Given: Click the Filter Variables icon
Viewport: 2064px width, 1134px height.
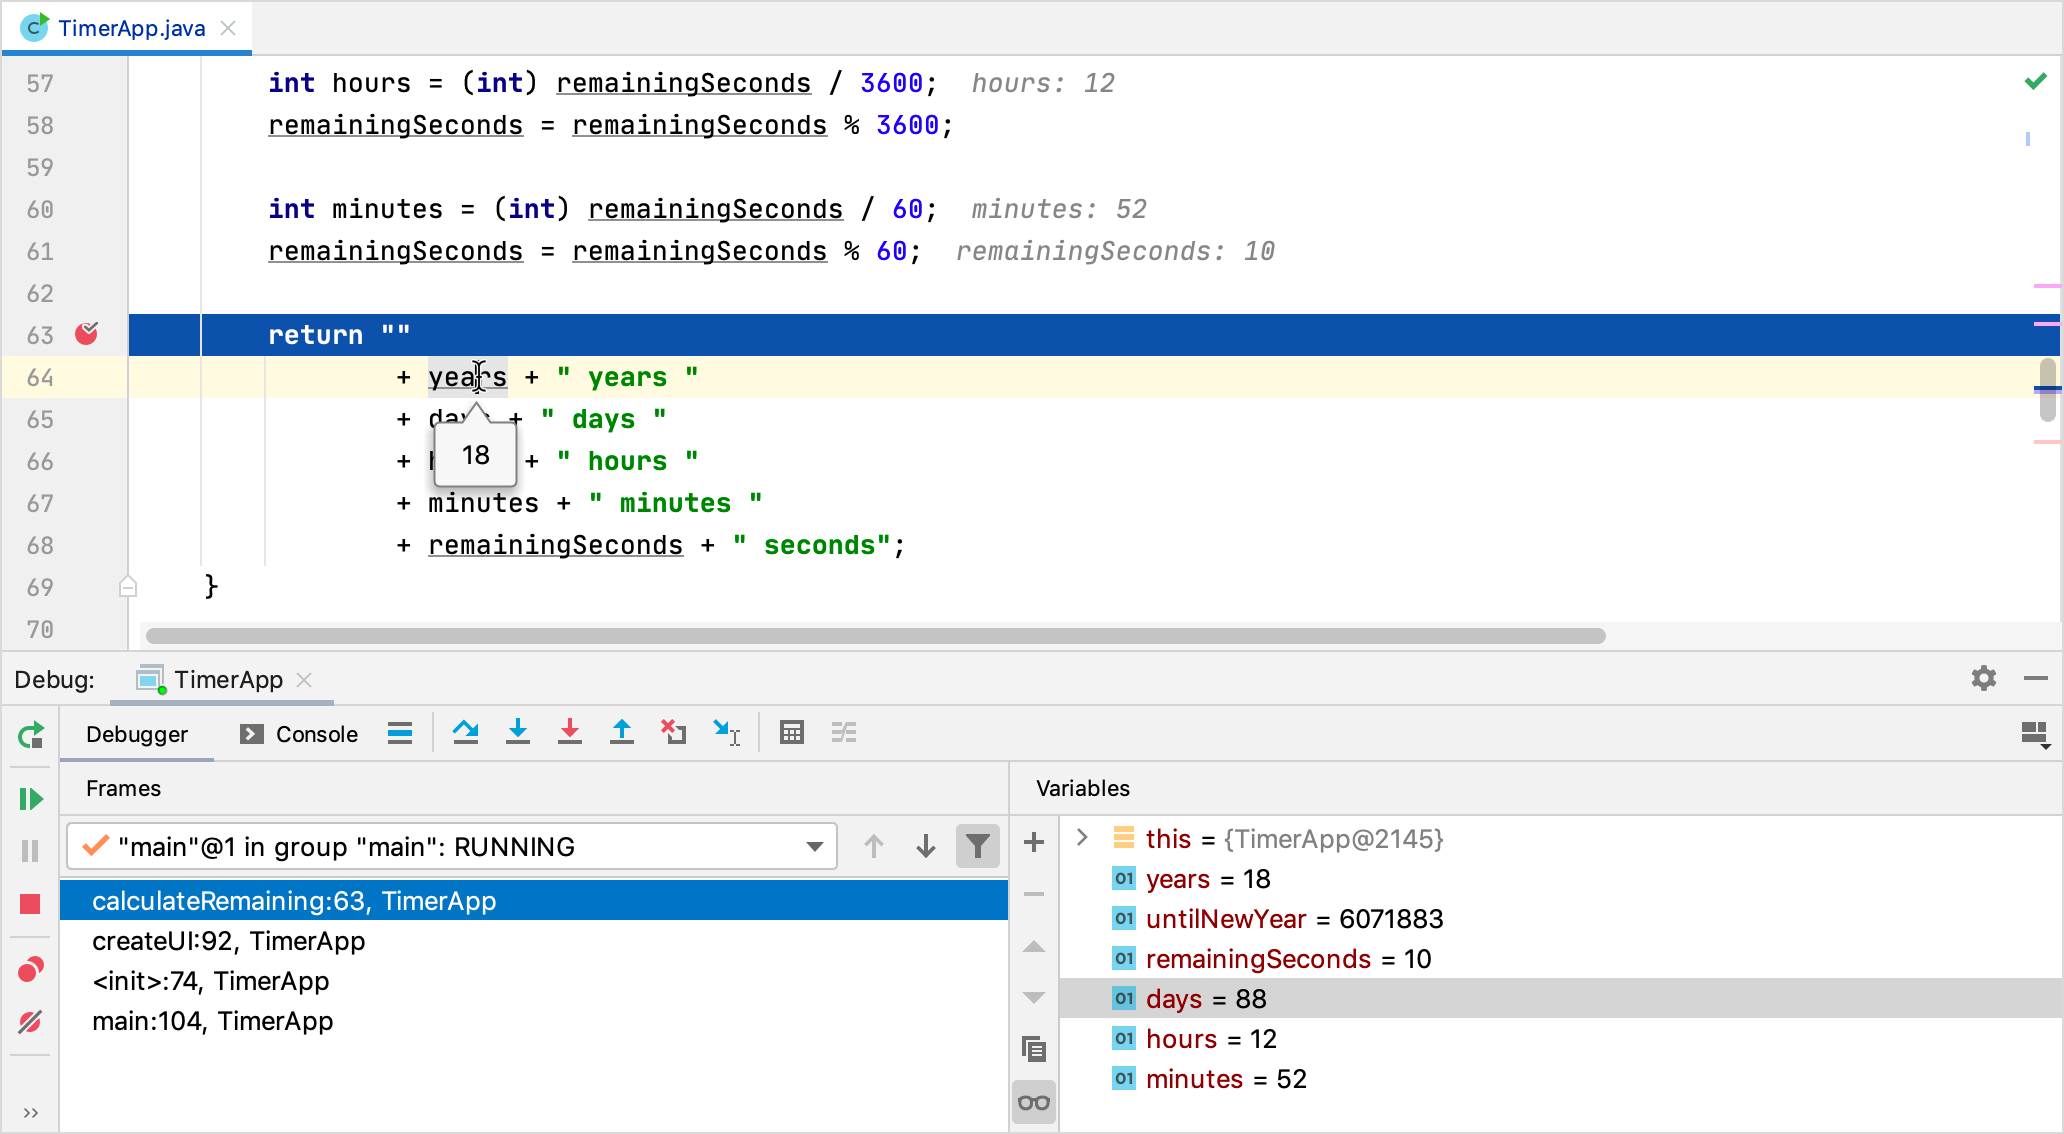Looking at the screenshot, I should [x=976, y=845].
